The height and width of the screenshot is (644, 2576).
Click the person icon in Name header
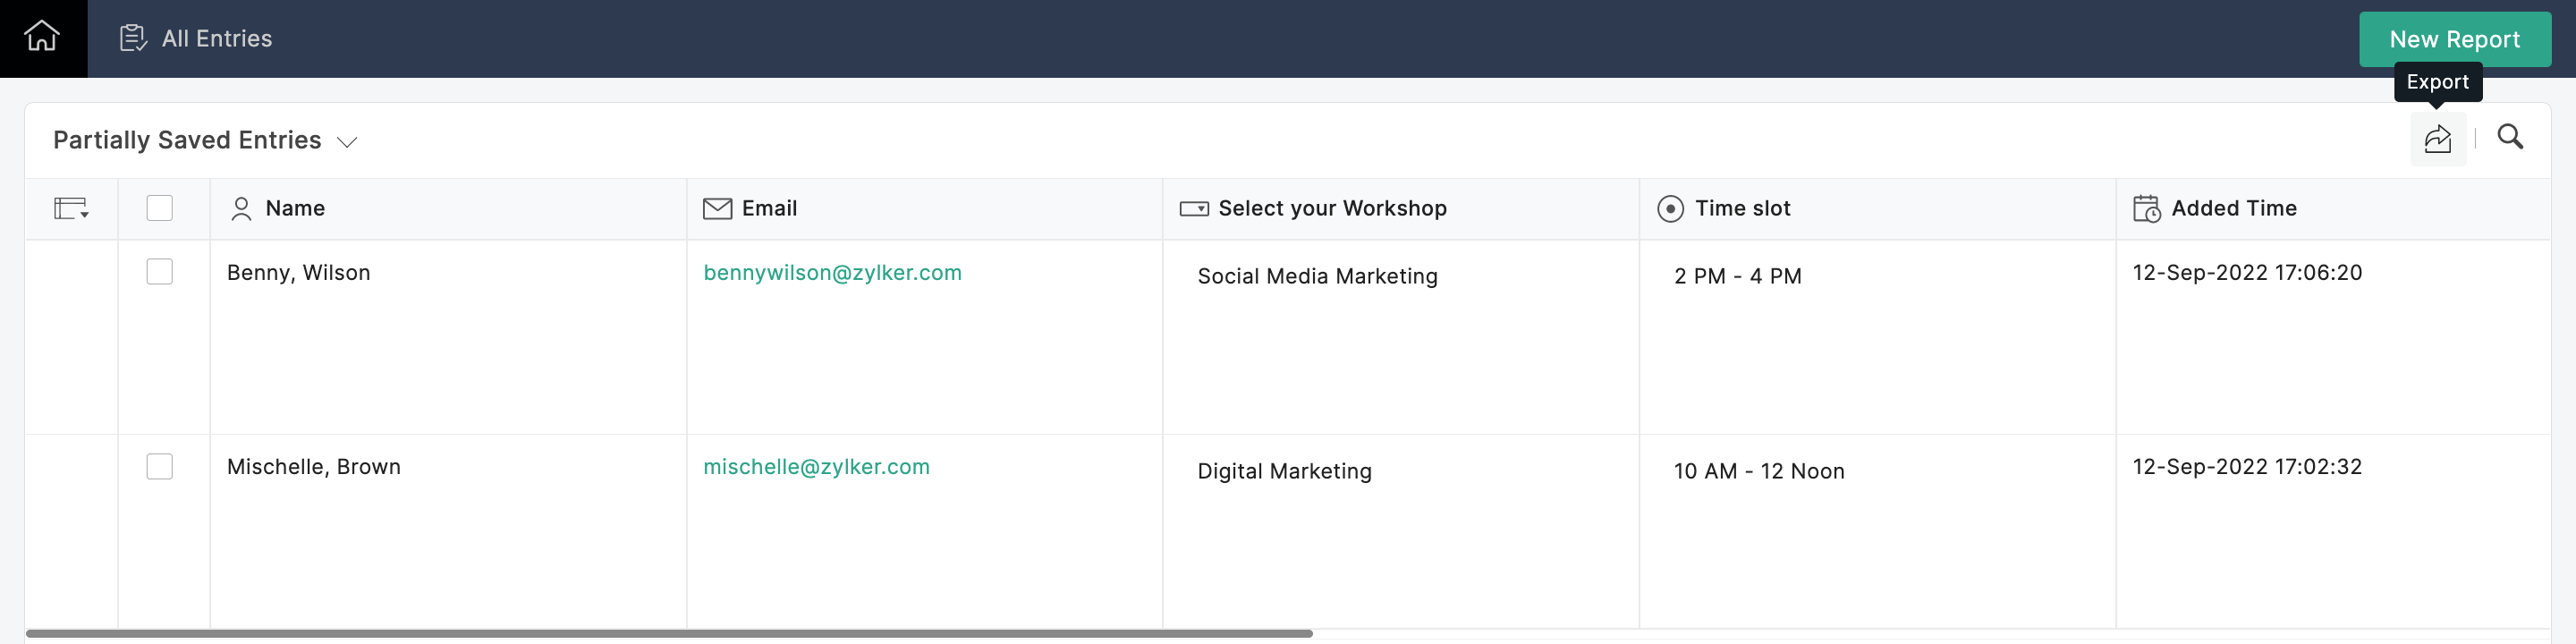point(241,208)
